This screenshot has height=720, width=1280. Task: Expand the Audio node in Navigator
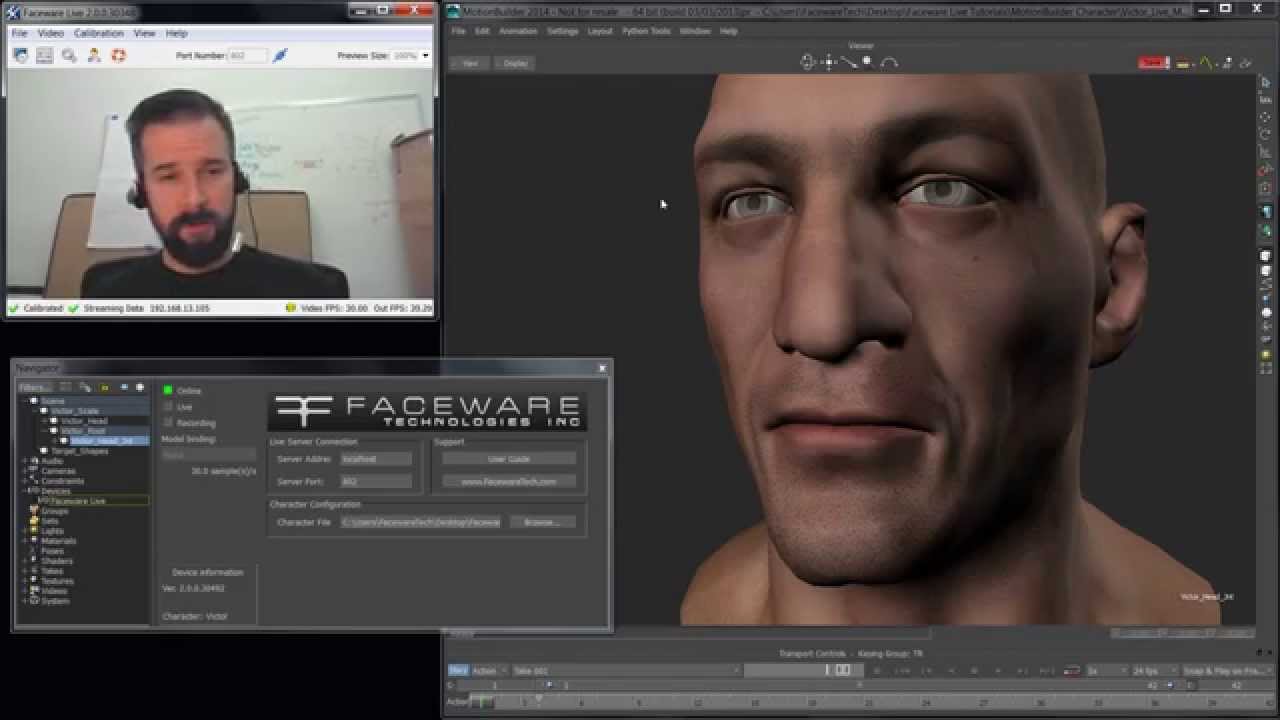[x=25, y=461]
